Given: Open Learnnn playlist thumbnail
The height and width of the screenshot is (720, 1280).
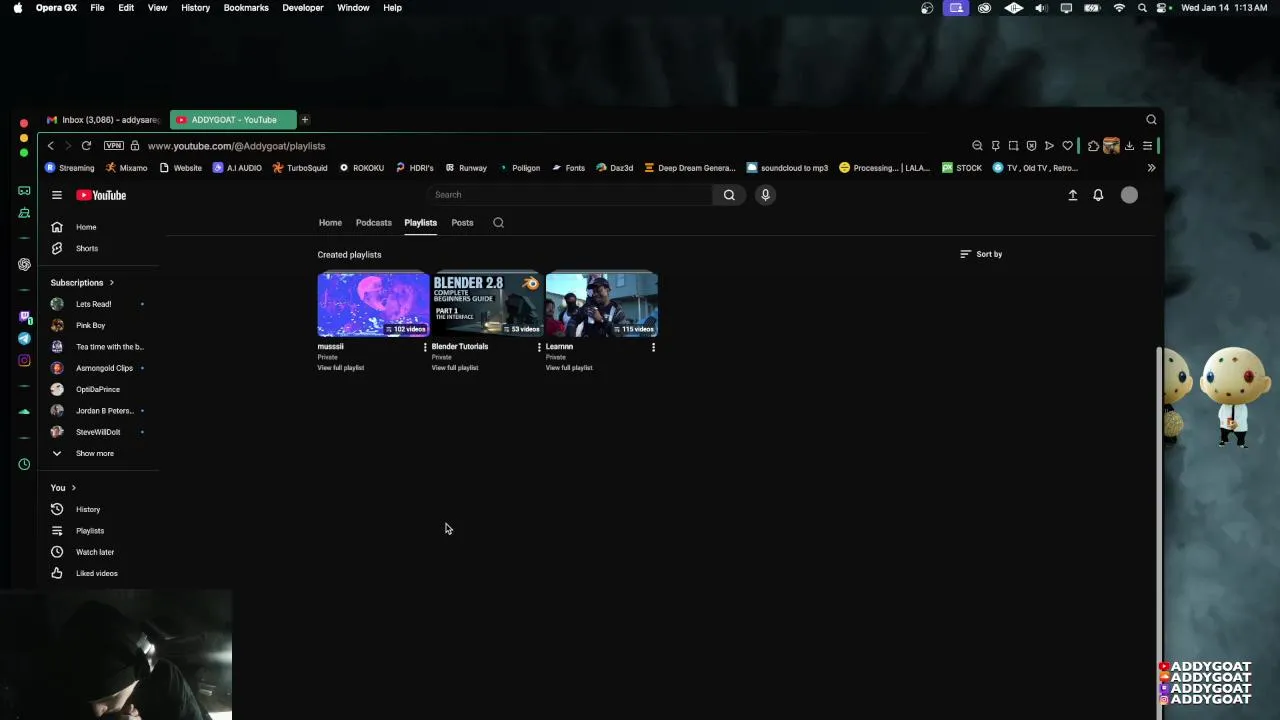Looking at the screenshot, I should (x=601, y=304).
